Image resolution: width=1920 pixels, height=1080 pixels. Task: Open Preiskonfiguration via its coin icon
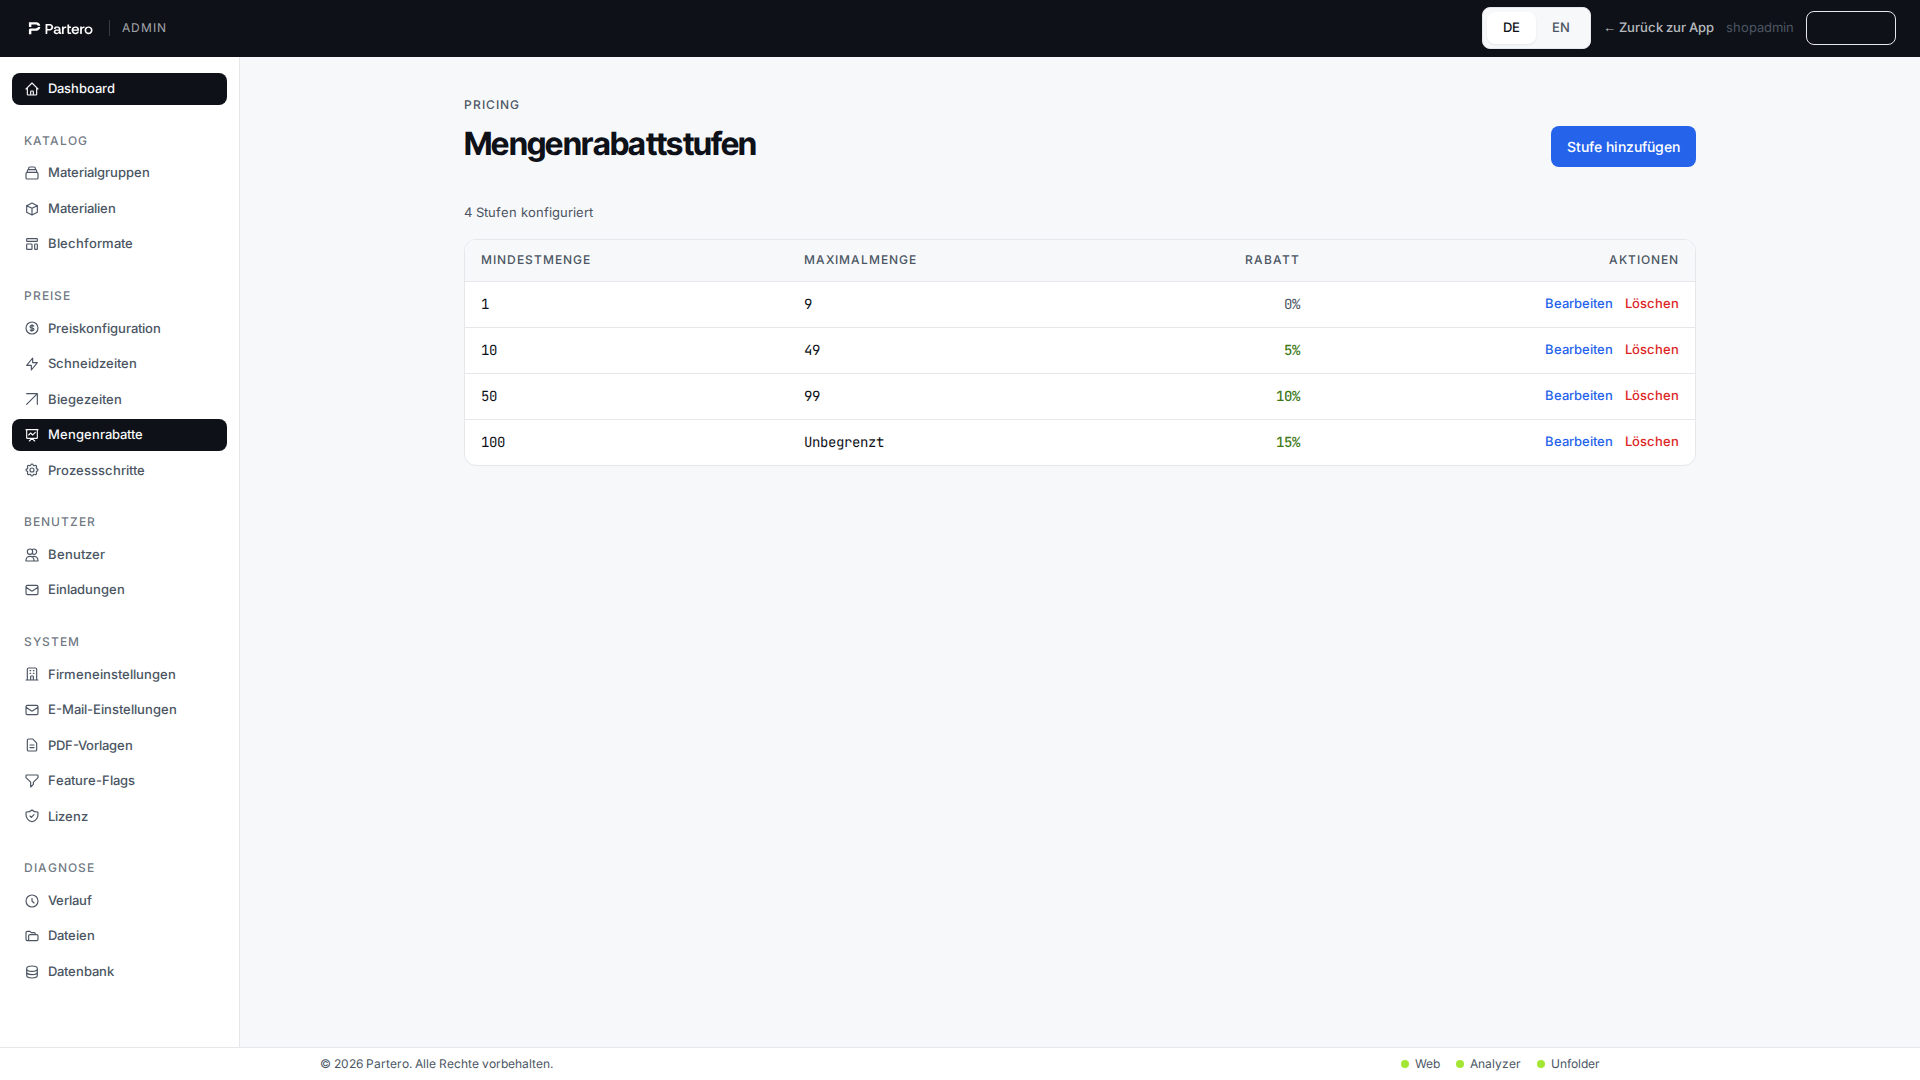point(32,329)
